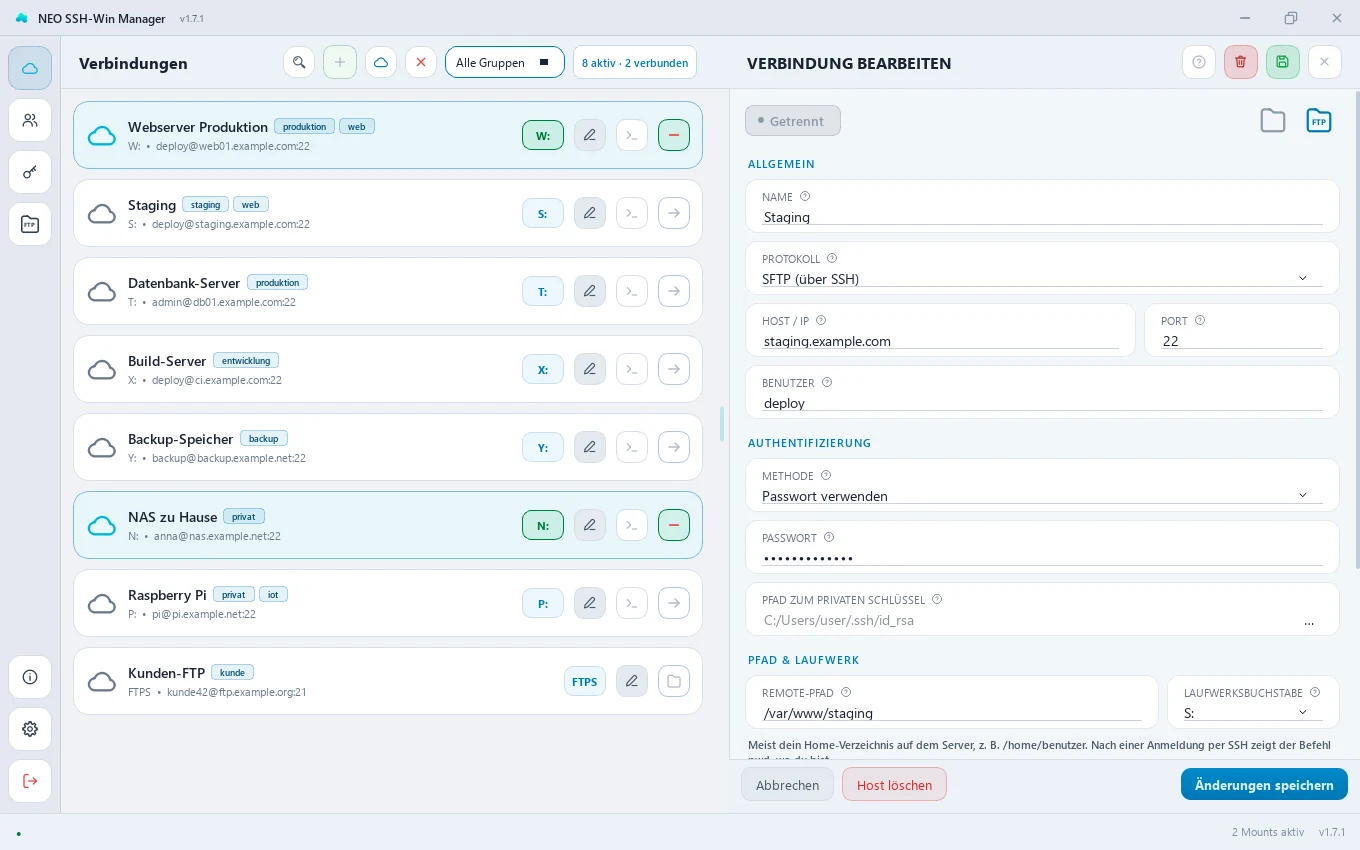1360x850 pixels.
Task: Click the help question mark in editor header
Action: [x=1199, y=62]
